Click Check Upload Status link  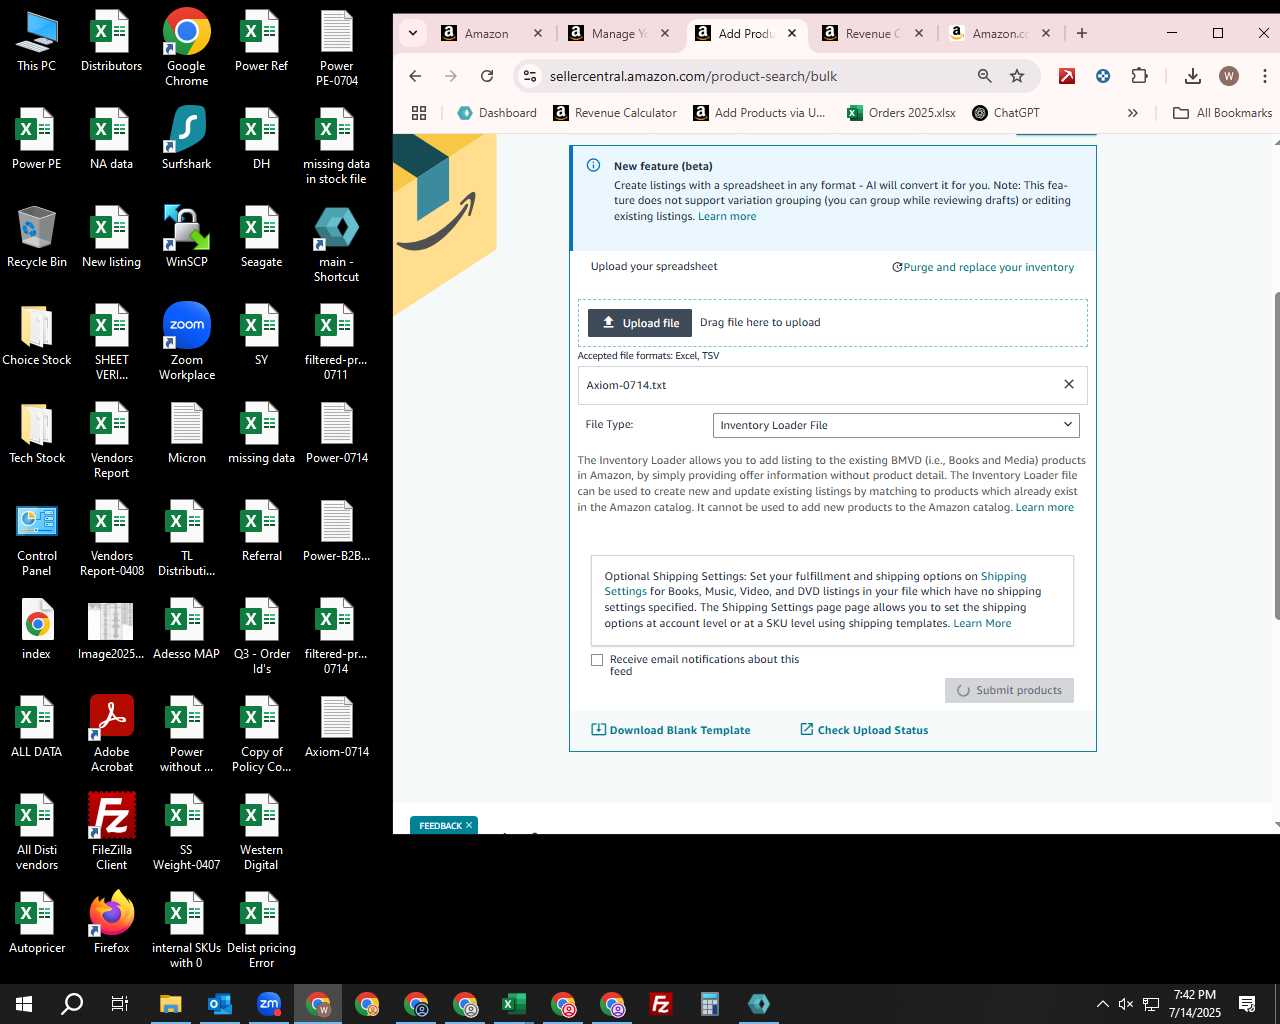864,730
